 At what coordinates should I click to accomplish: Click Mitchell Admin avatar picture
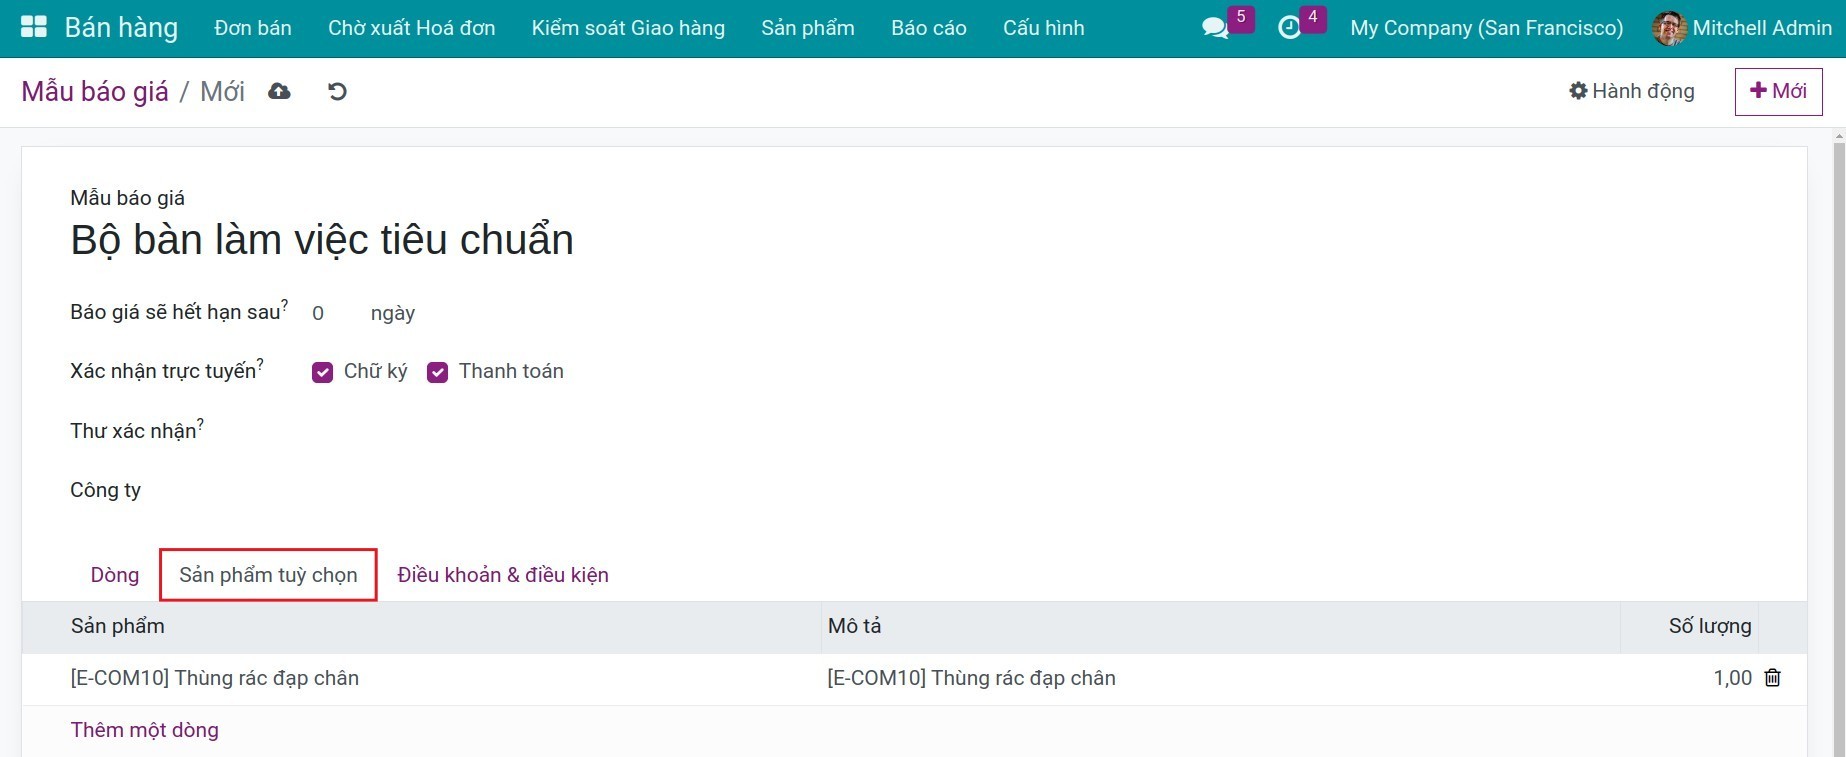pos(1669,28)
